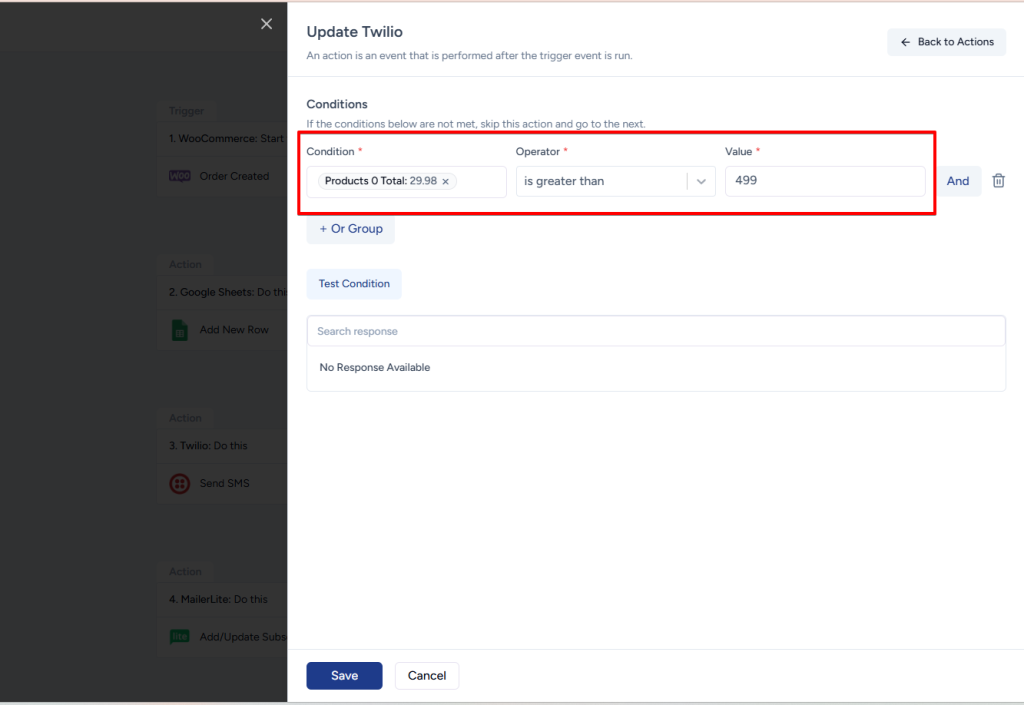This screenshot has height=705, width=1024.
Task: Click the red Twilio icon
Action: click(180, 484)
